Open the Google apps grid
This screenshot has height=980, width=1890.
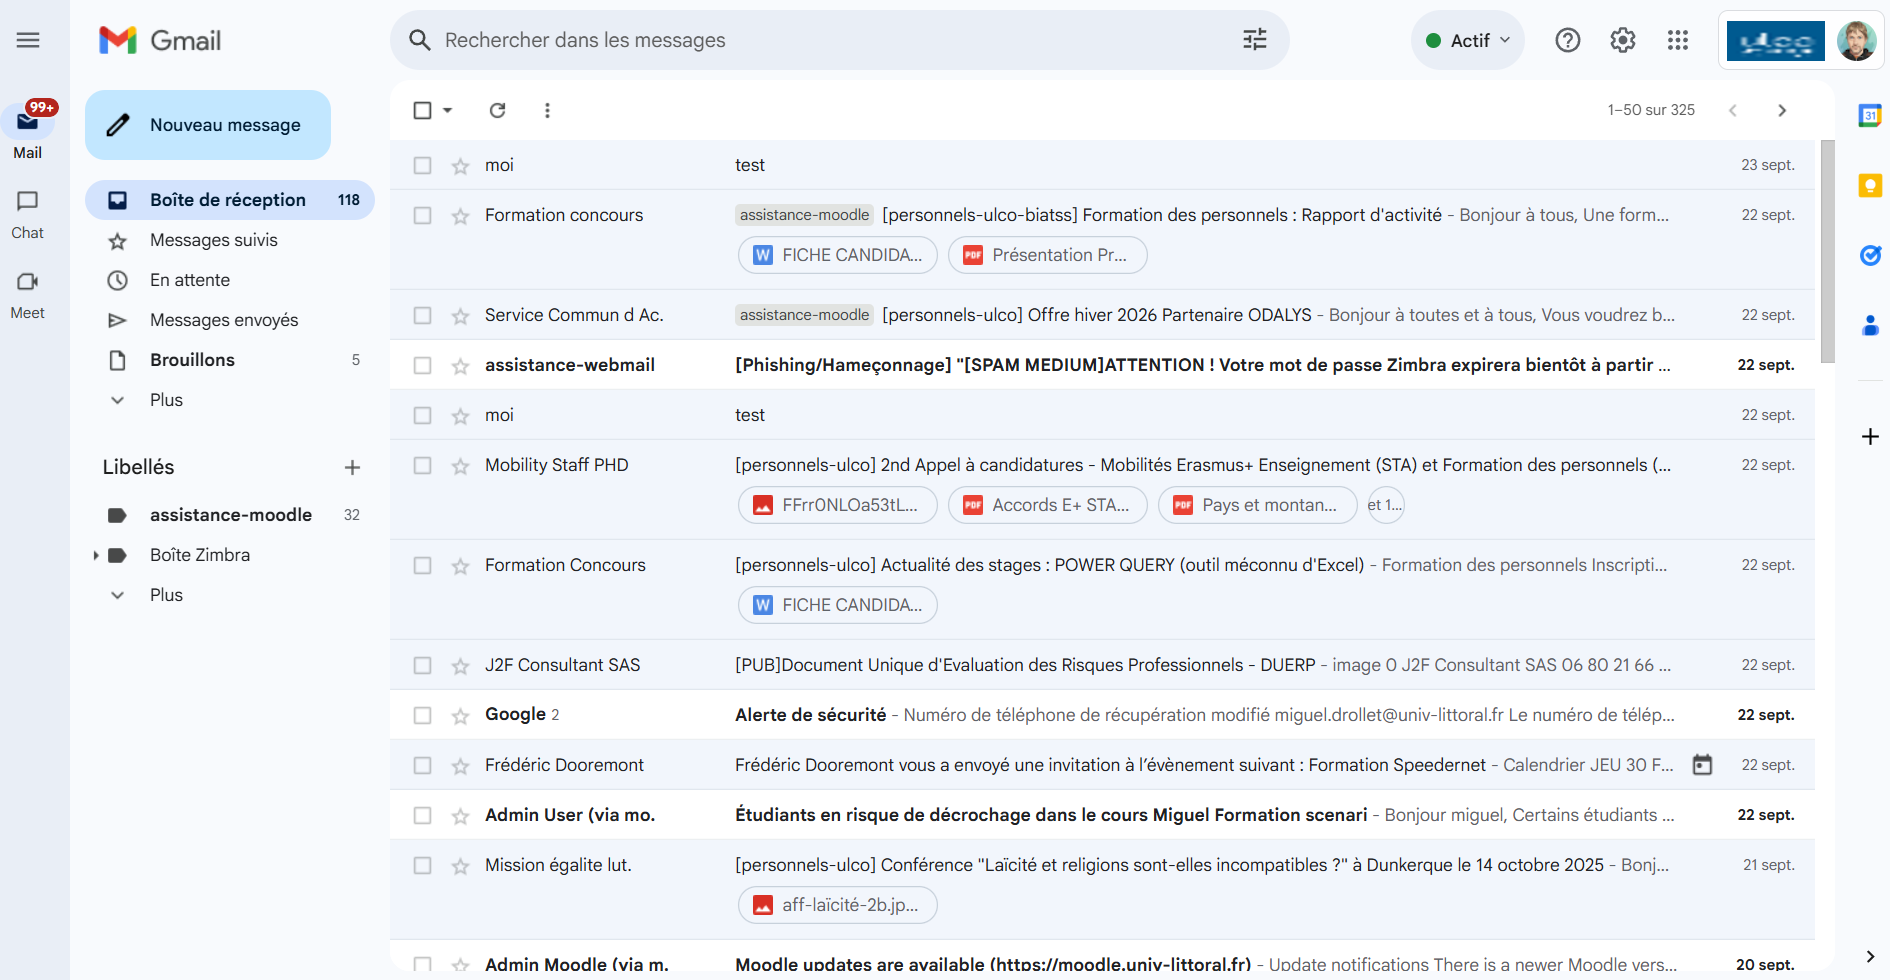(x=1677, y=40)
